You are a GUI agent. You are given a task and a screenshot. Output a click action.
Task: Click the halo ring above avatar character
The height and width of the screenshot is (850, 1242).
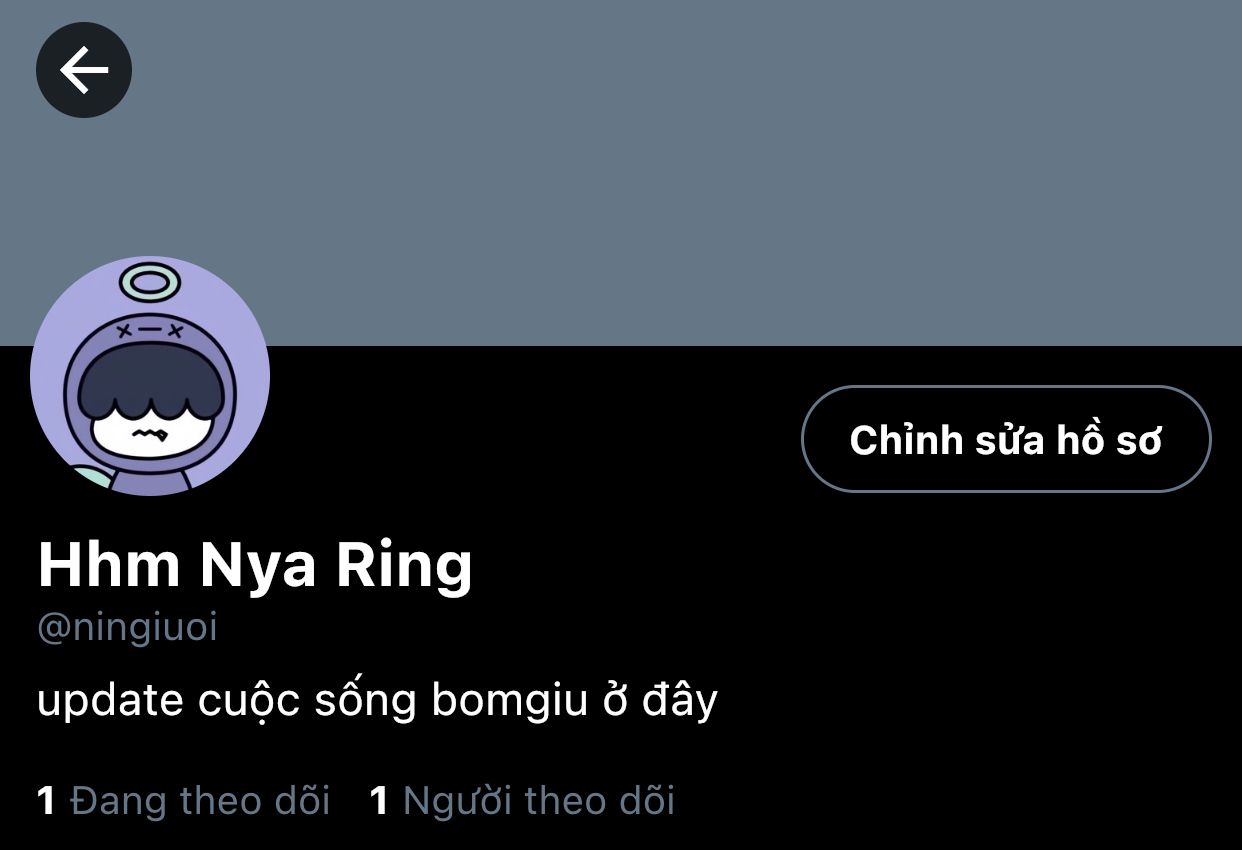click(150, 283)
